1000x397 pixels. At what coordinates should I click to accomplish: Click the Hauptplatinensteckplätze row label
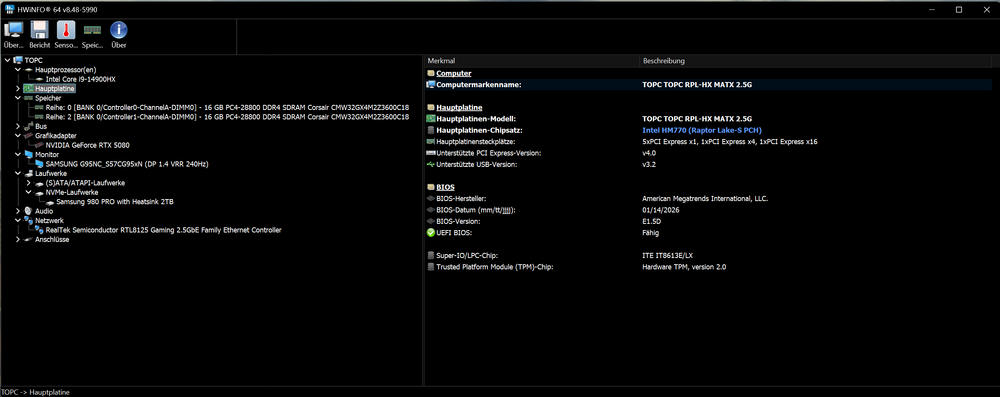[x=476, y=142]
